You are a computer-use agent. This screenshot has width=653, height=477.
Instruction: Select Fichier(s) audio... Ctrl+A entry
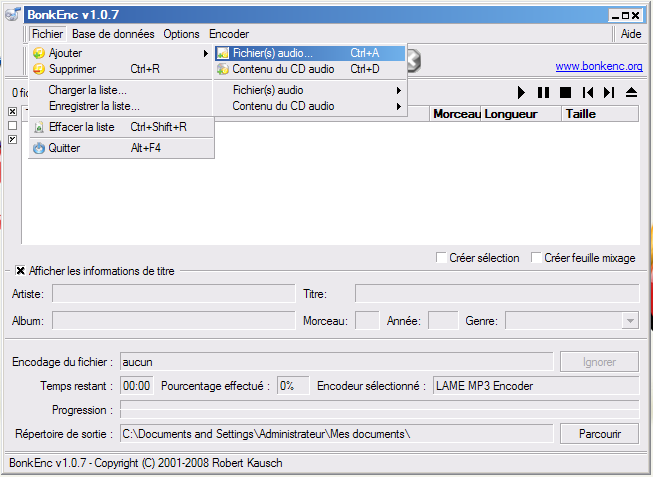tap(310, 53)
